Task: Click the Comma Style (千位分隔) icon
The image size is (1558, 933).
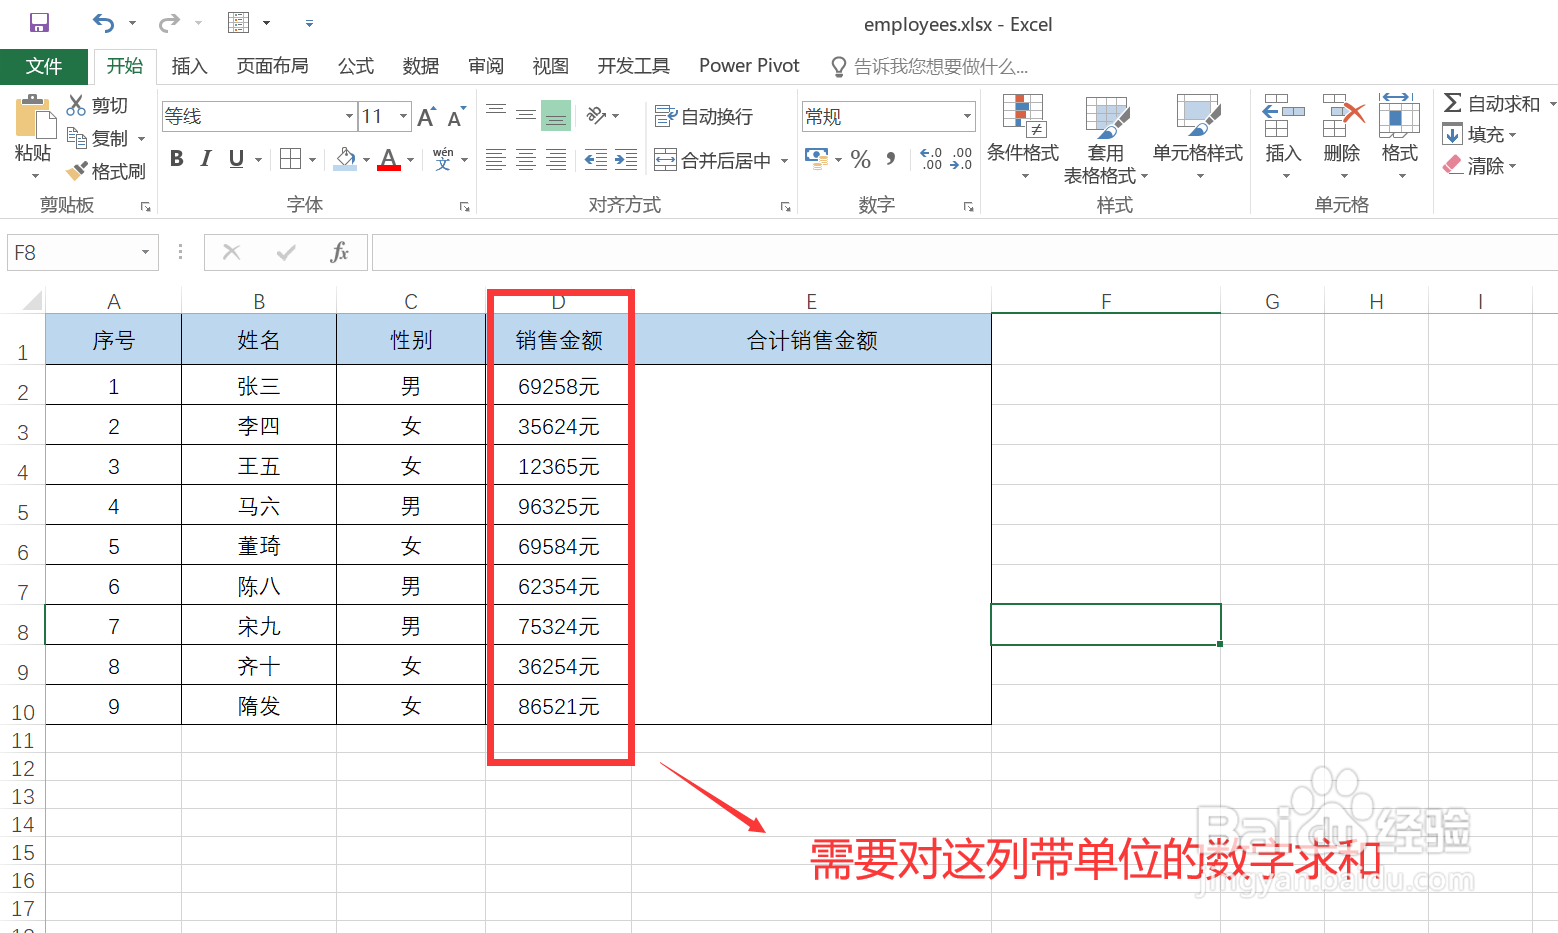Action: 893,158
